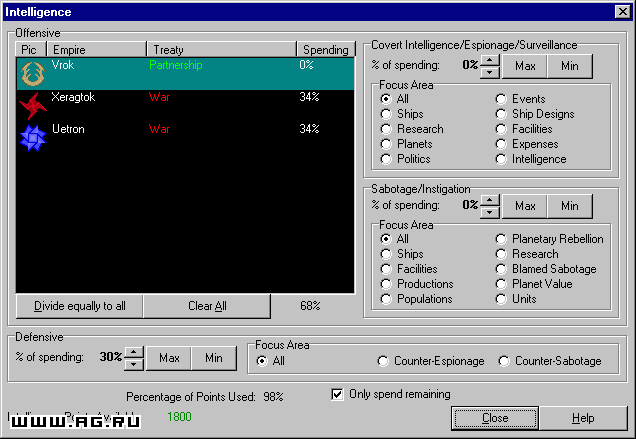The height and width of the screenshot is (439, 636).
Task: Click the blue Uetron star emblem
Action: pos(33,138)
